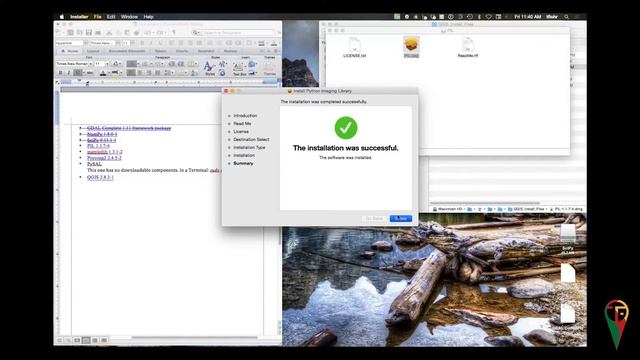The width and height of the screenshot is (640, 360).
Task: Apply strikethrough abc formatting in Word
Action: (90, 73)
